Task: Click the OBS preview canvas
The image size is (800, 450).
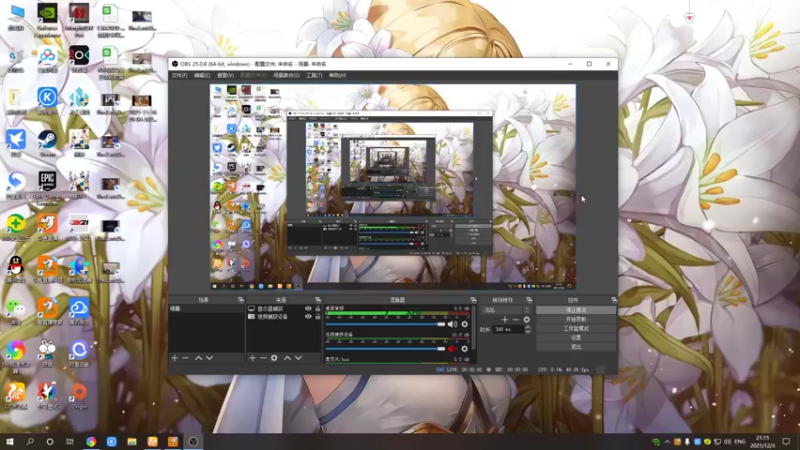Action: pyautogui.click(x=393, y=187)
